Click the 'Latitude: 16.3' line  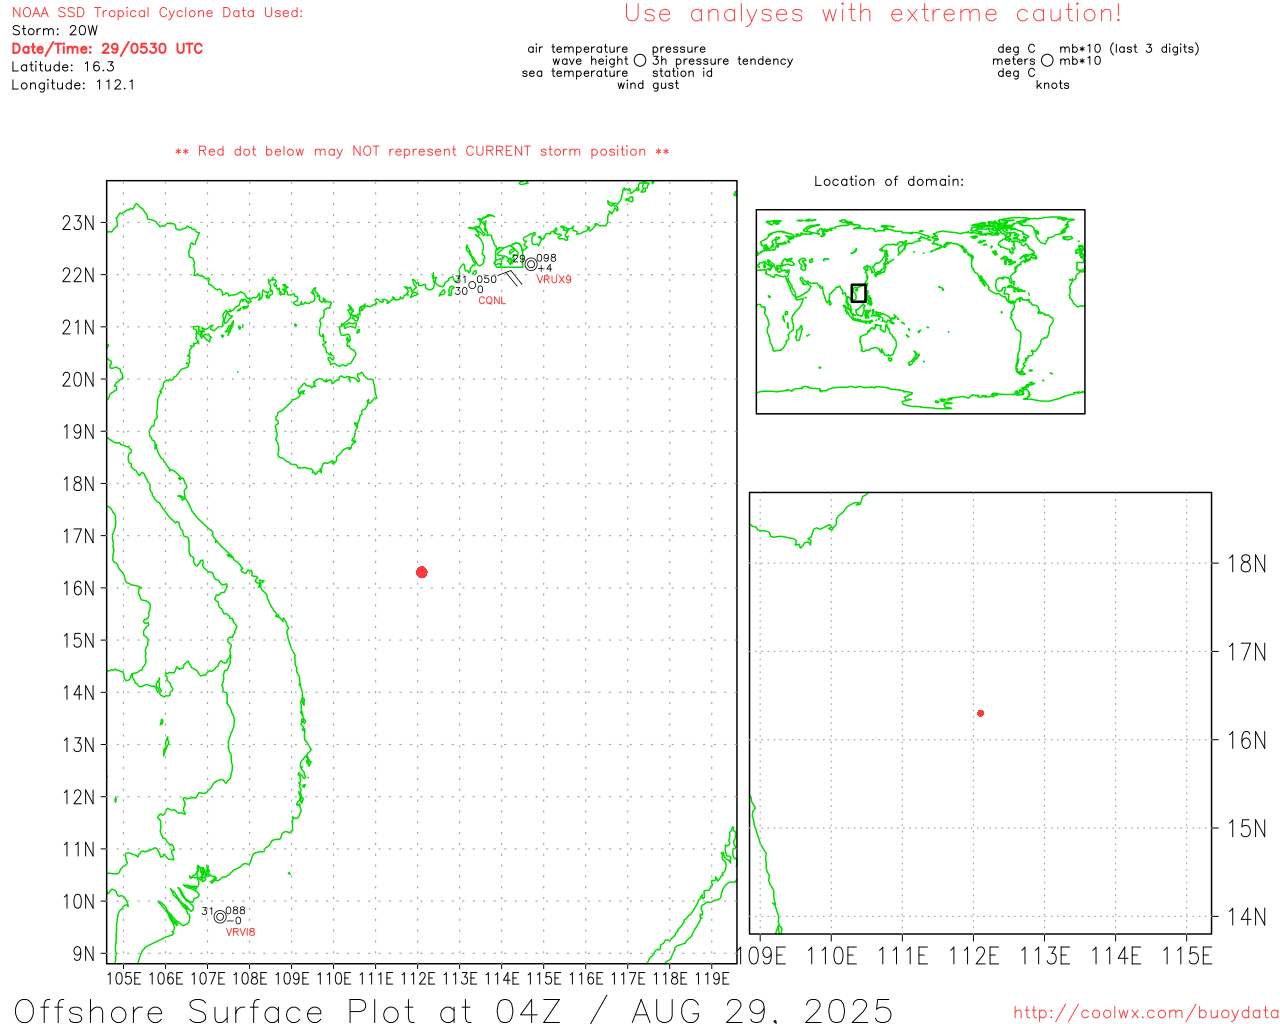[x=63, y=67]
